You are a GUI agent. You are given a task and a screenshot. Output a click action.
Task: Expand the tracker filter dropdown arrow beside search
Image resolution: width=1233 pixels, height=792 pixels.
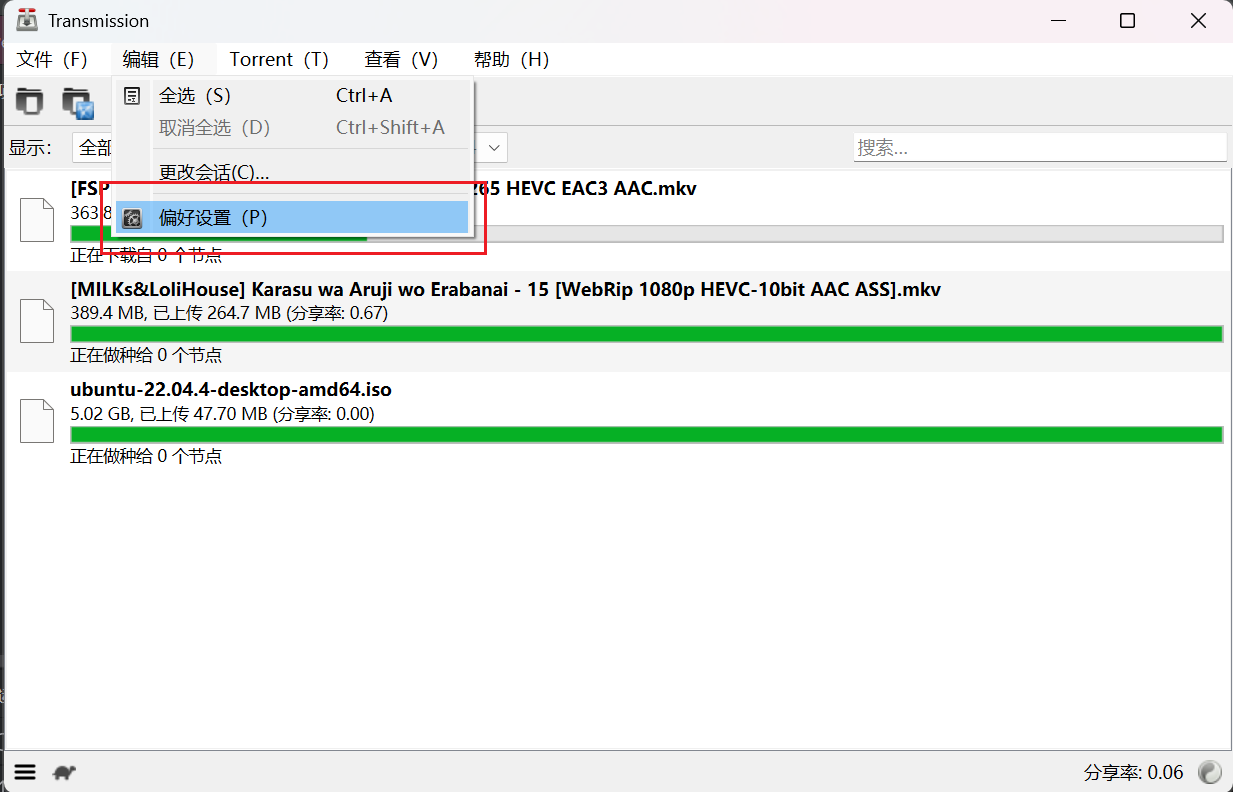493,148
